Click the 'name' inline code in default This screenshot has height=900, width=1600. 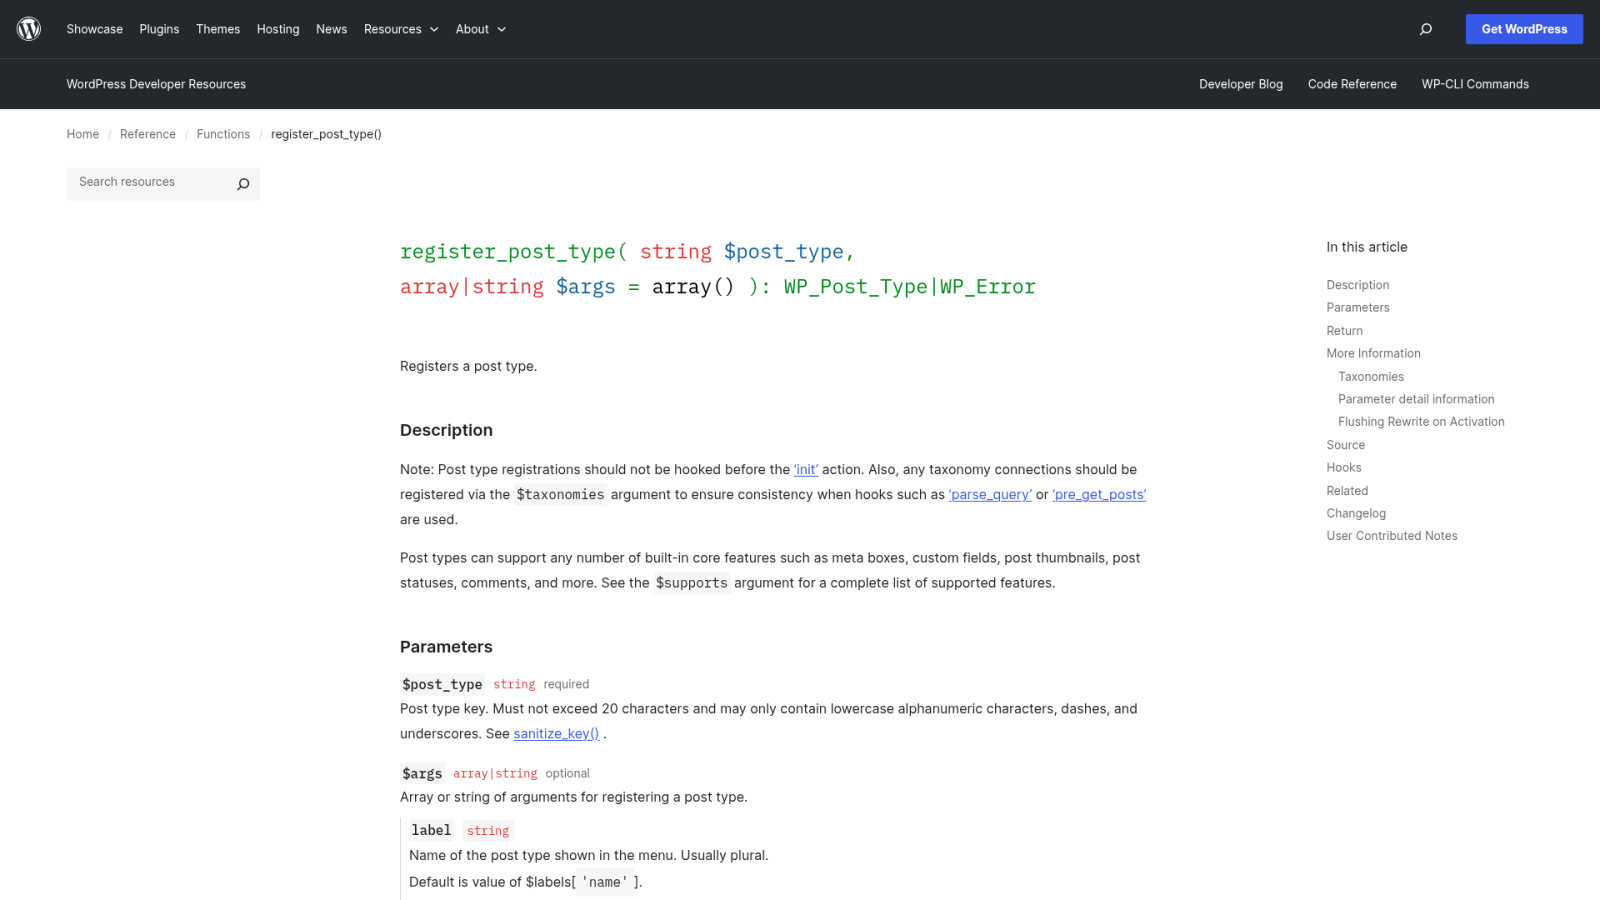pyautogui.click(x=605, y=882)
